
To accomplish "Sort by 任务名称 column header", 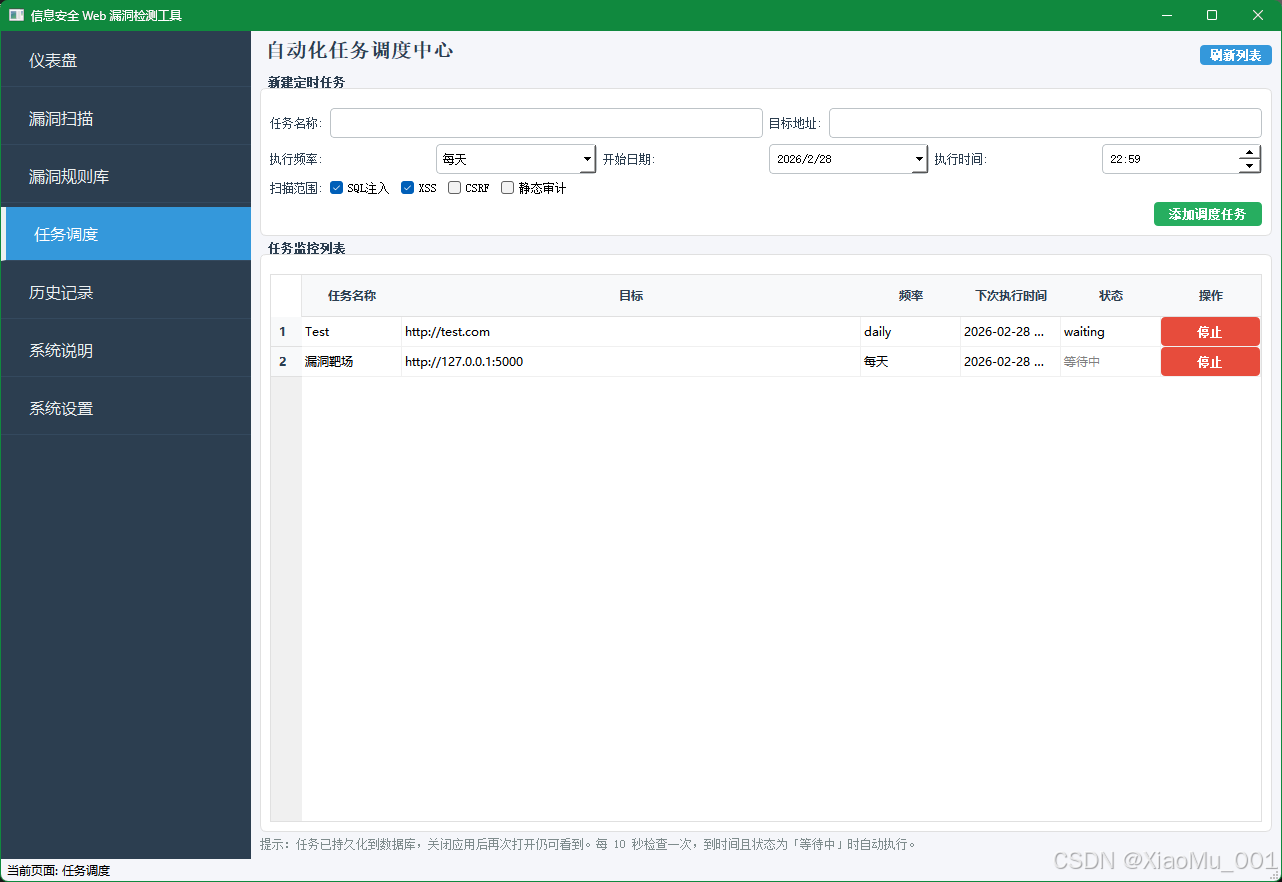I will coord(351,296).
